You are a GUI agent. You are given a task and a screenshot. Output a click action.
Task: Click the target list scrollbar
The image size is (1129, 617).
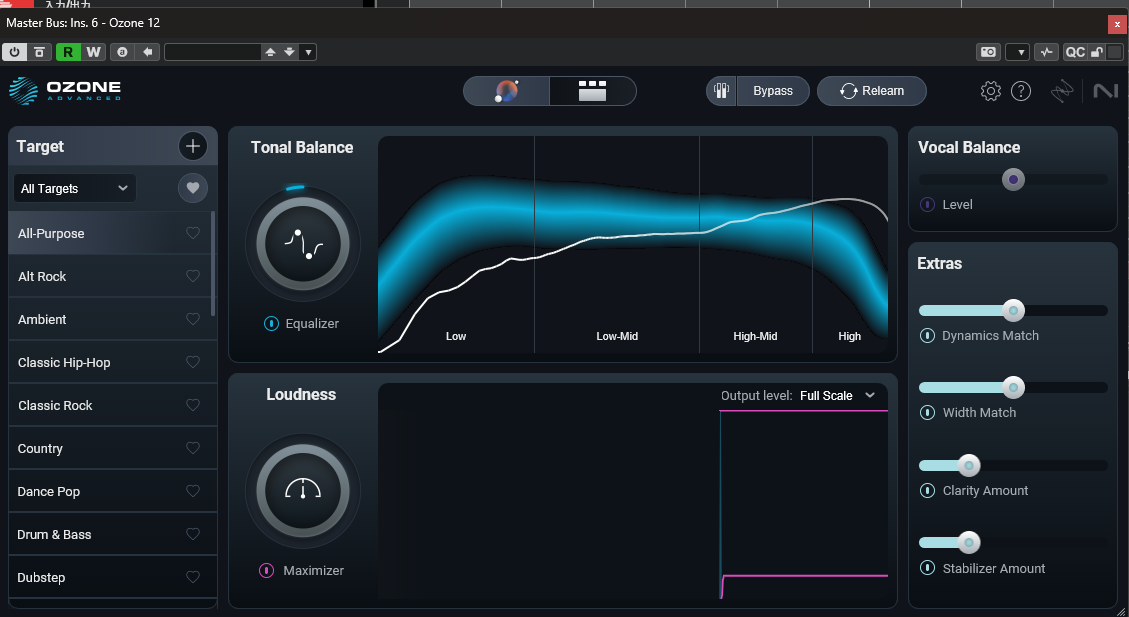coord(213,264)
